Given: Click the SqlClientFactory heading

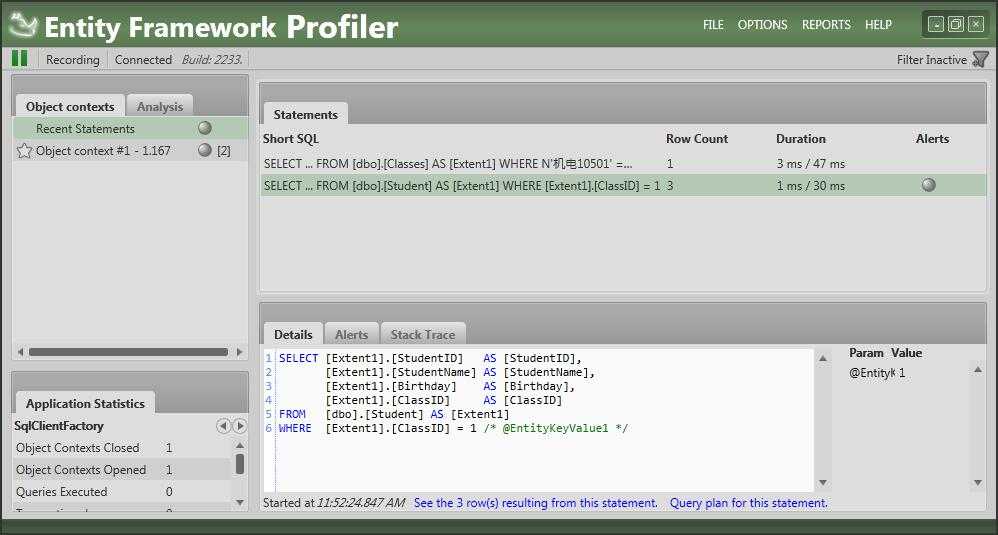Looking at the screenshot, I should (x=59, y=426).
